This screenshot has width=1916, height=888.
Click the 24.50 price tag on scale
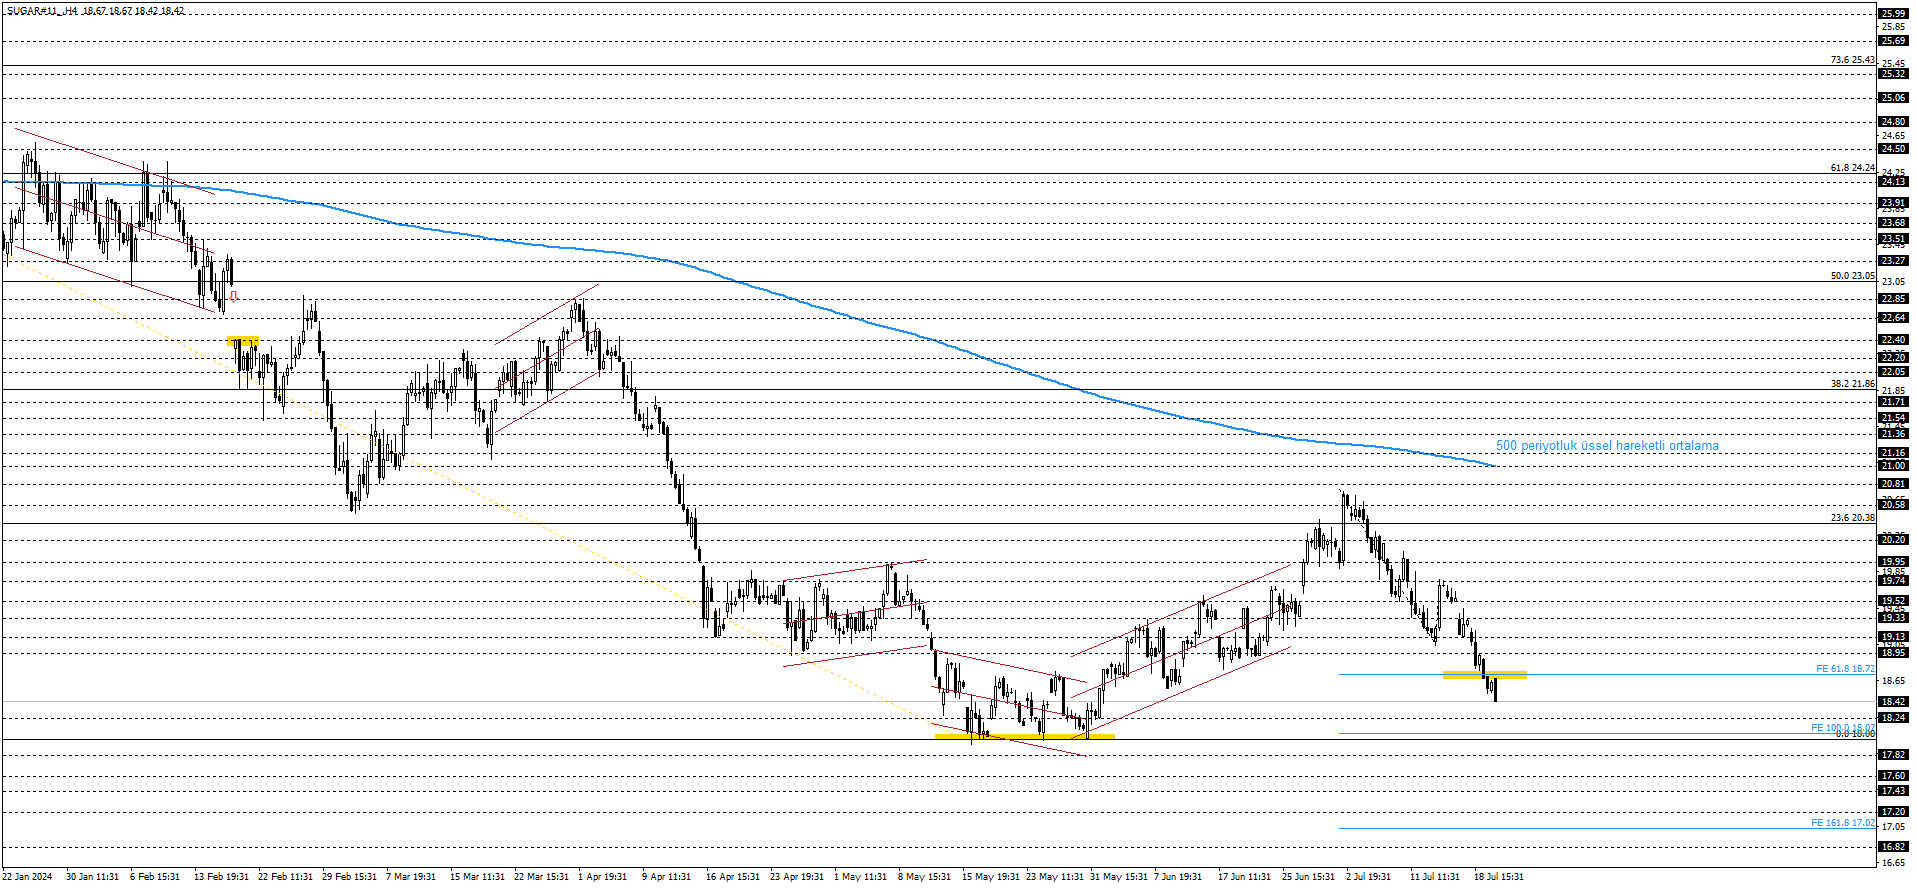coord(1893,149)
